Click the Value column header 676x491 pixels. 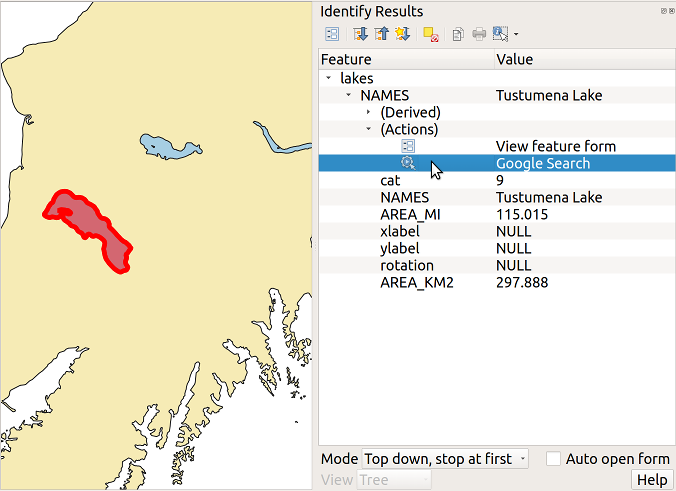click(x=514, y=60)
